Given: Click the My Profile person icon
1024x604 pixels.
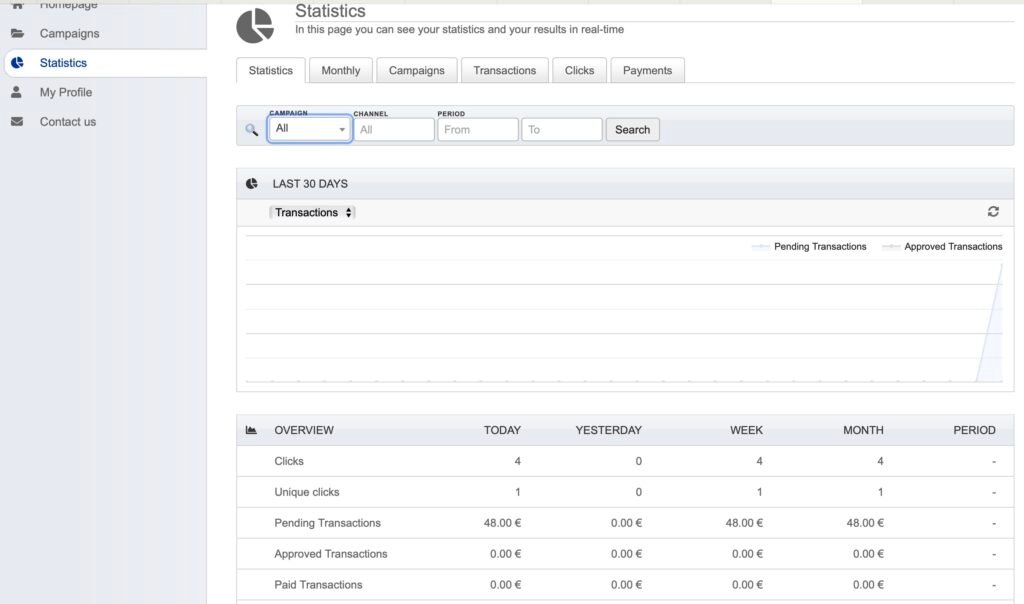Looking at the screenshot, I should coord(17,92).
